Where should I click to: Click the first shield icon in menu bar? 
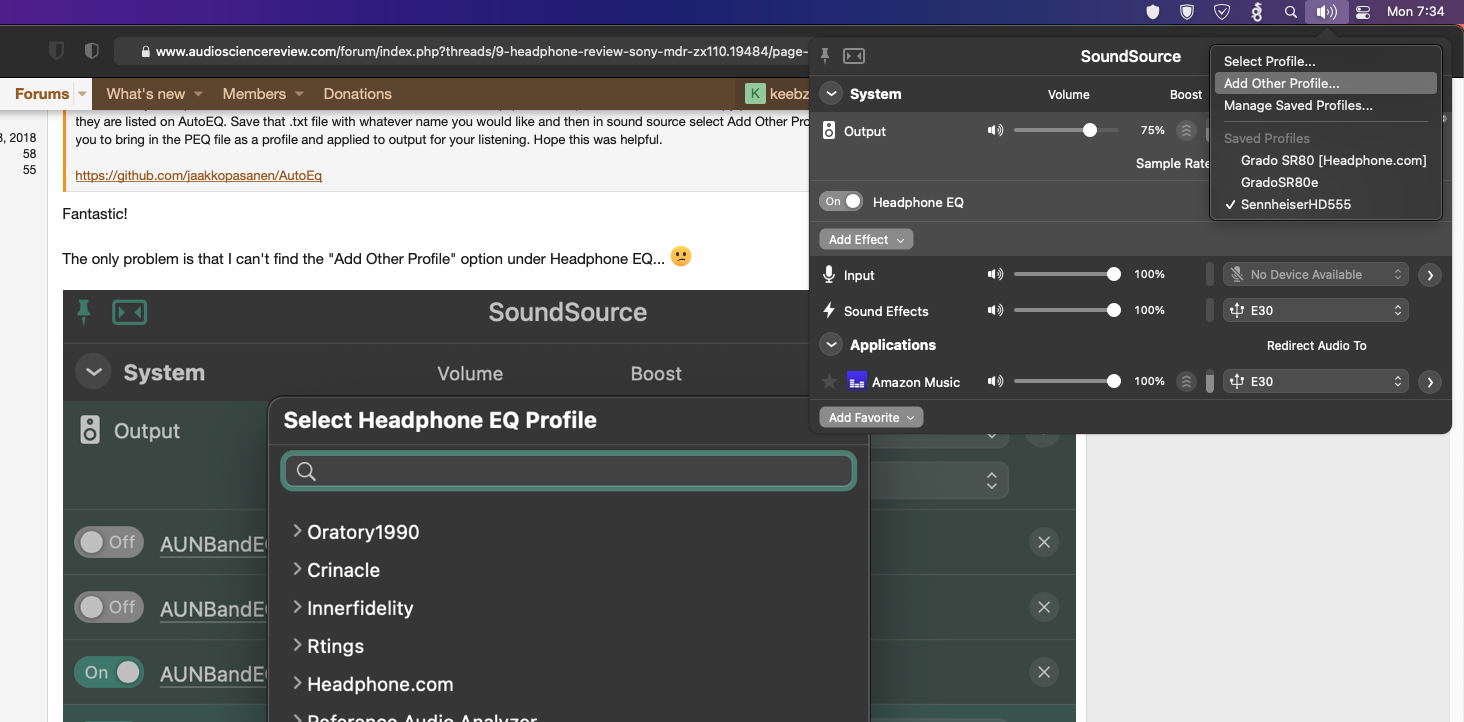1153,12
